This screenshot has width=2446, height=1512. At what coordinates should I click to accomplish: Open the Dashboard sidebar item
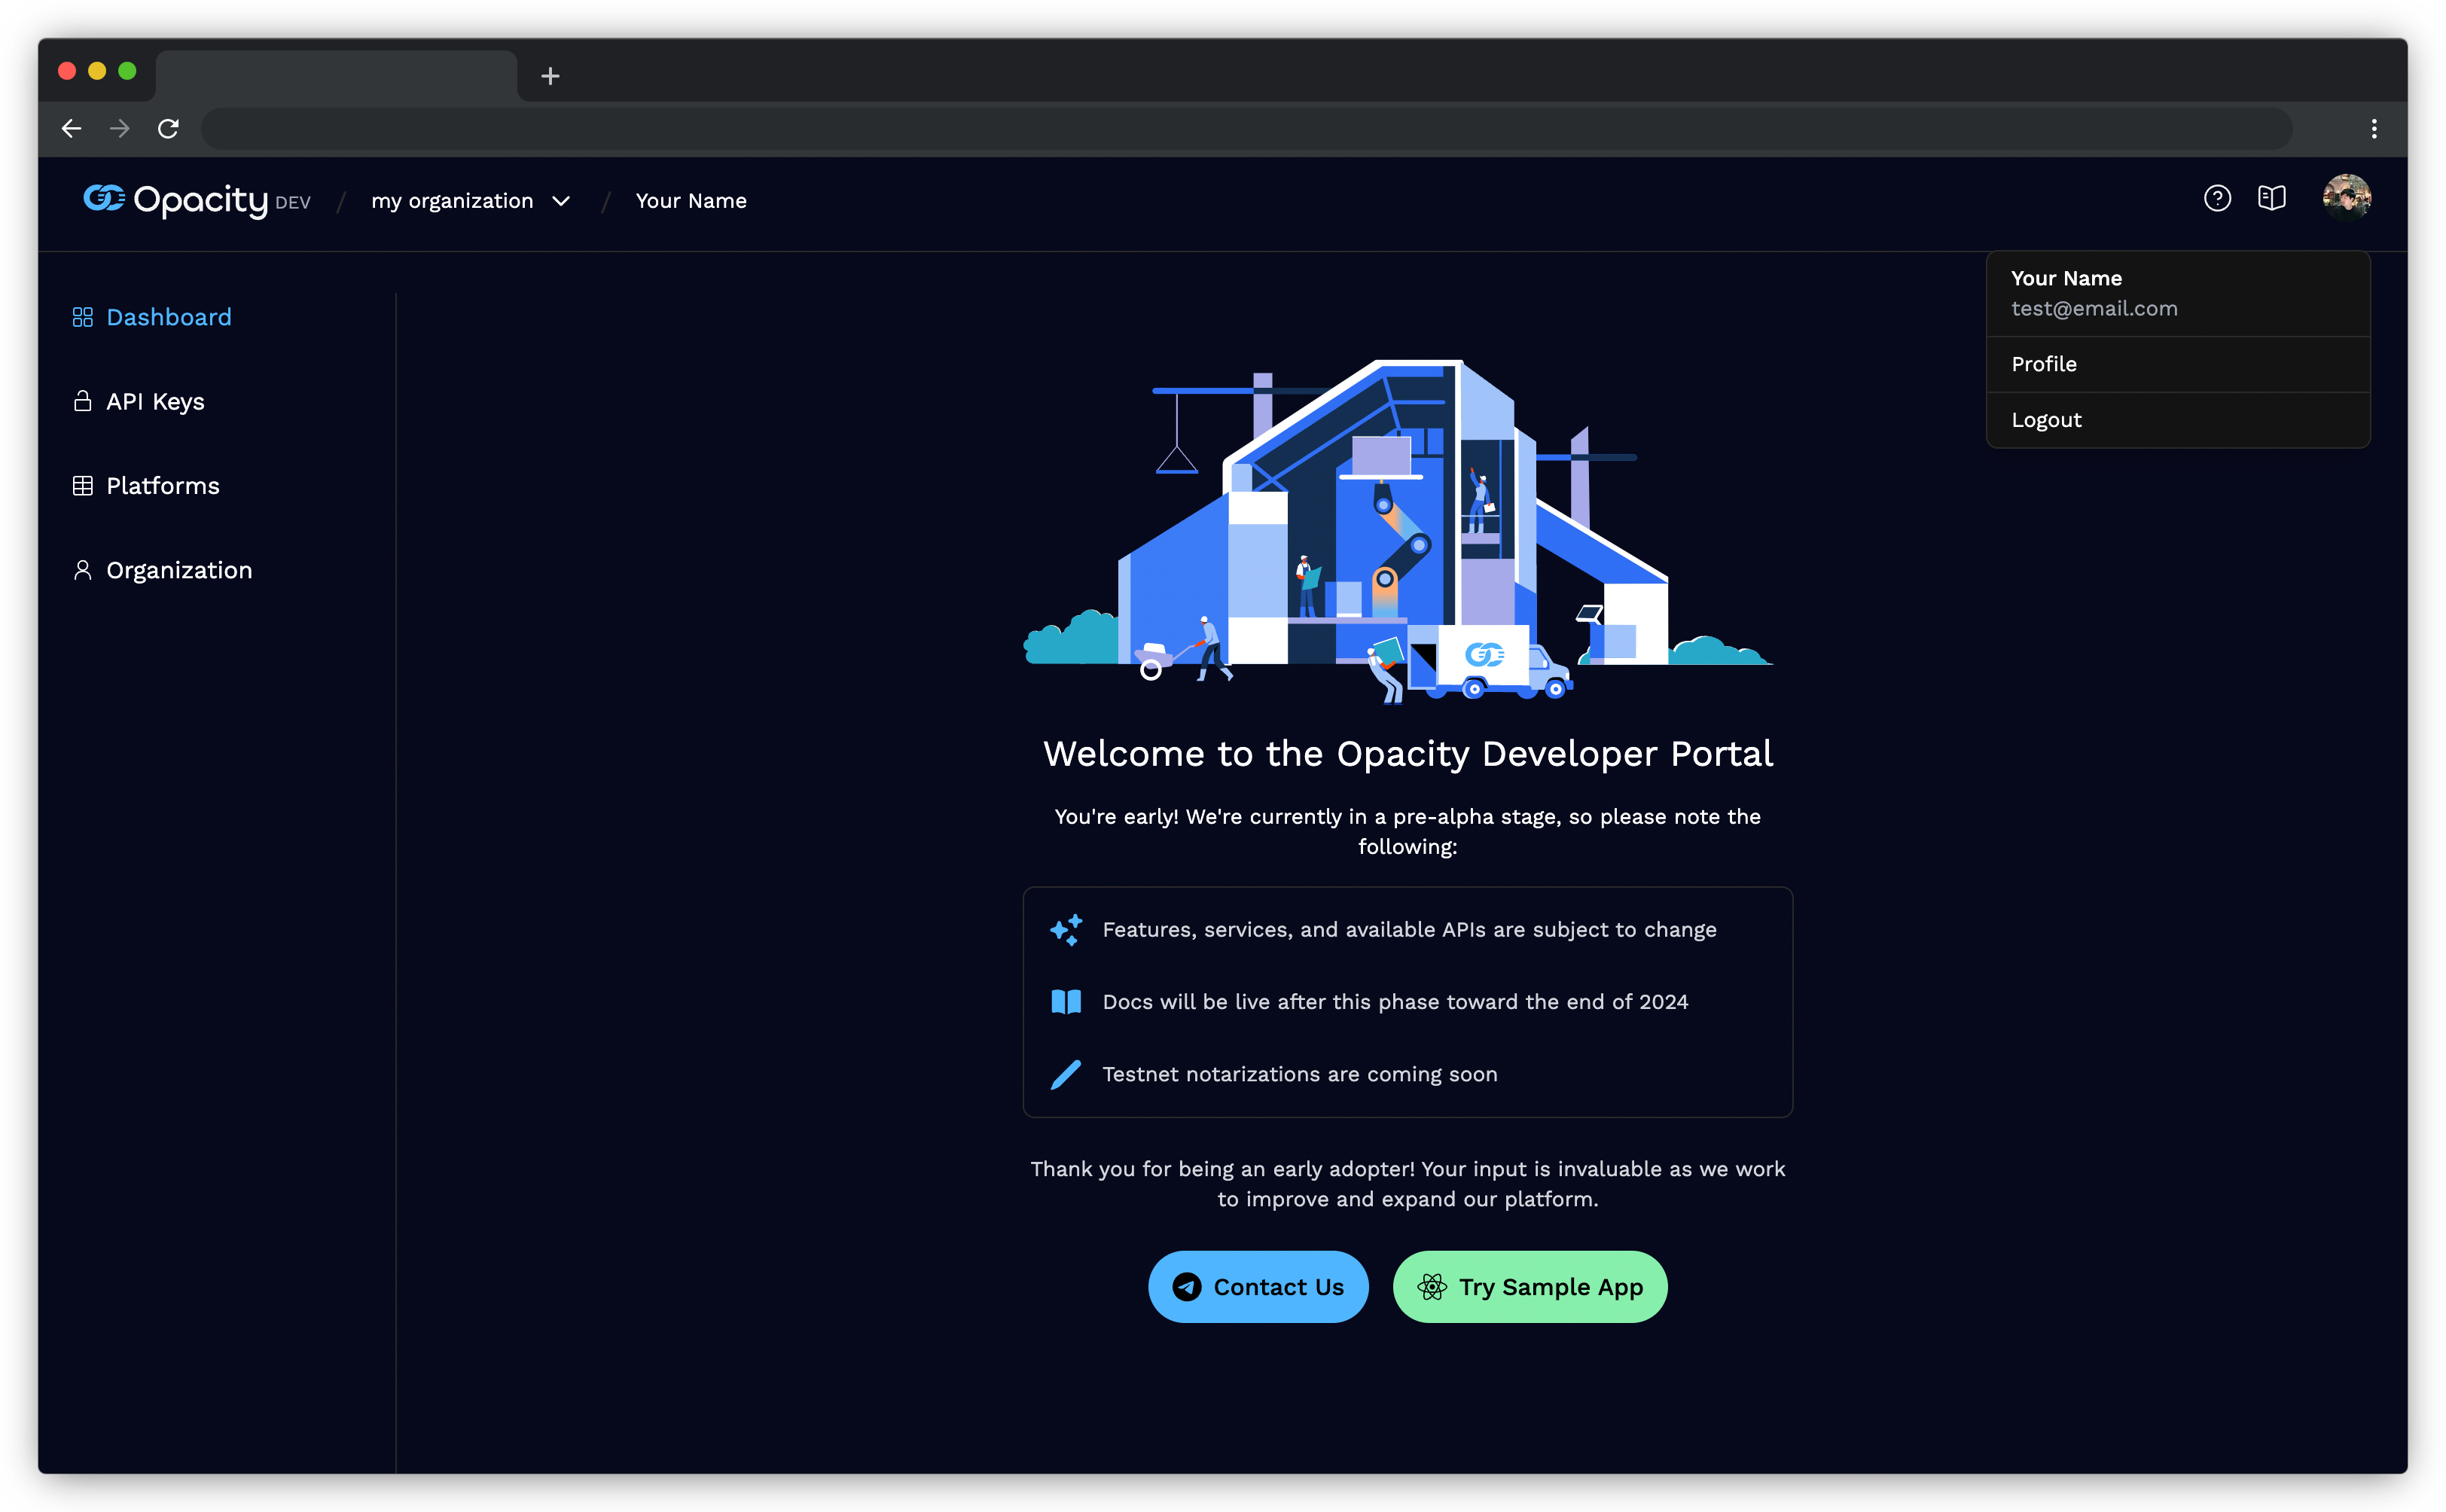[168, 316]
